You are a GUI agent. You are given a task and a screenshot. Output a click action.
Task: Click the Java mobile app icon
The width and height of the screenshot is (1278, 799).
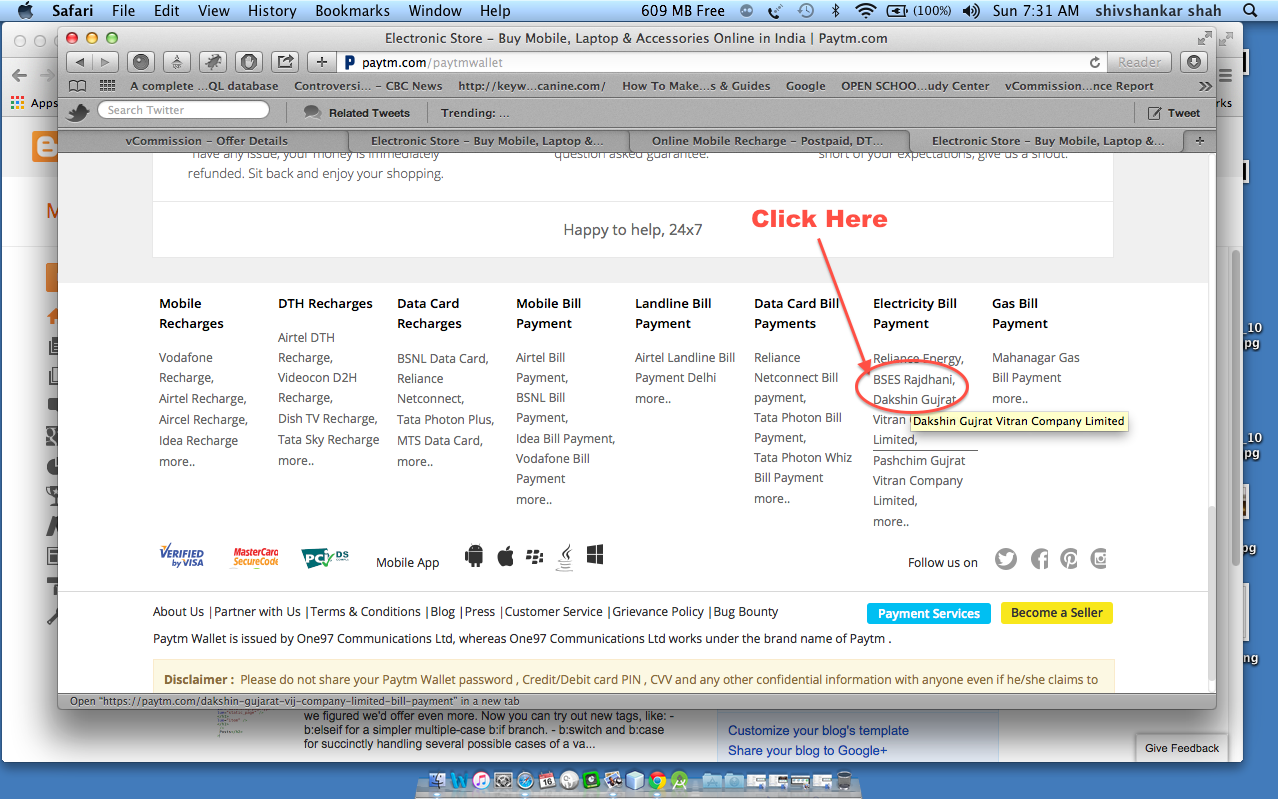[x=565, y=557]
